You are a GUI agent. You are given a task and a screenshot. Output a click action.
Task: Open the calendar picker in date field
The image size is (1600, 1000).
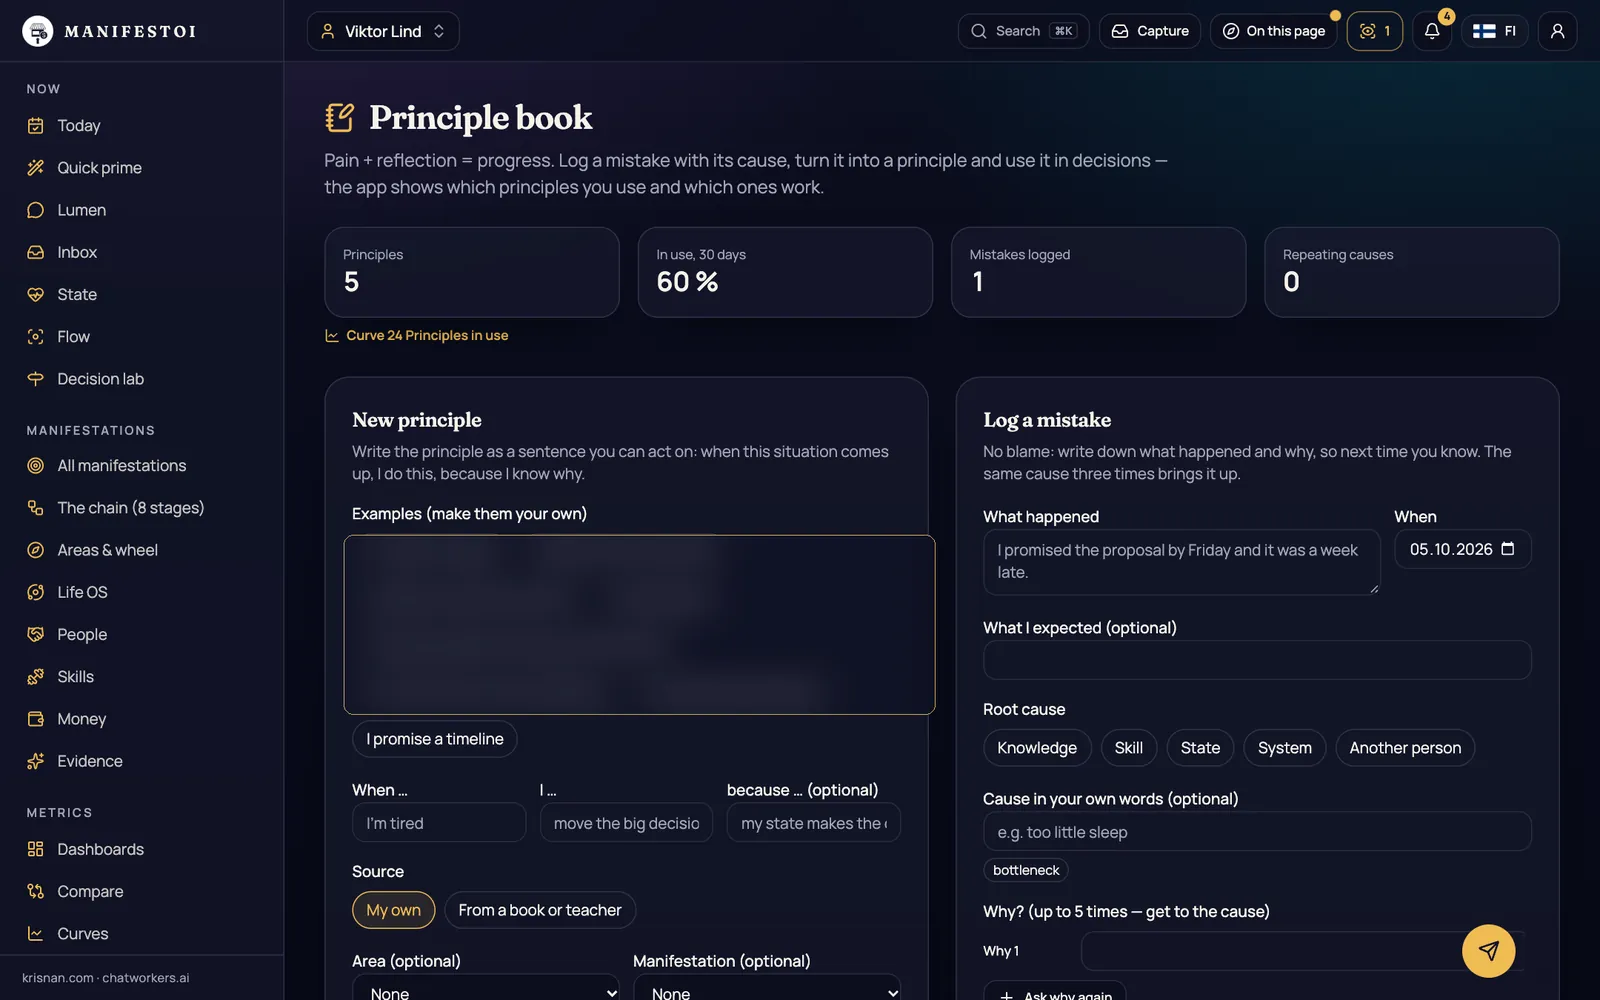click(x=1508, y=549)
